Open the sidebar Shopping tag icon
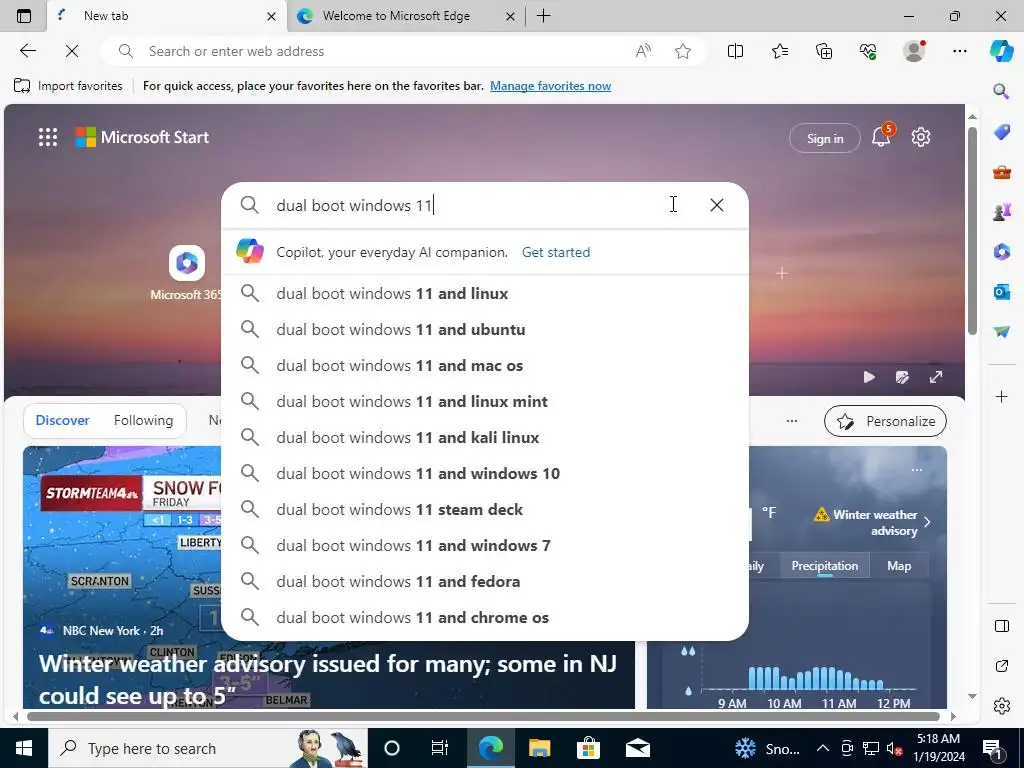 1001,132
